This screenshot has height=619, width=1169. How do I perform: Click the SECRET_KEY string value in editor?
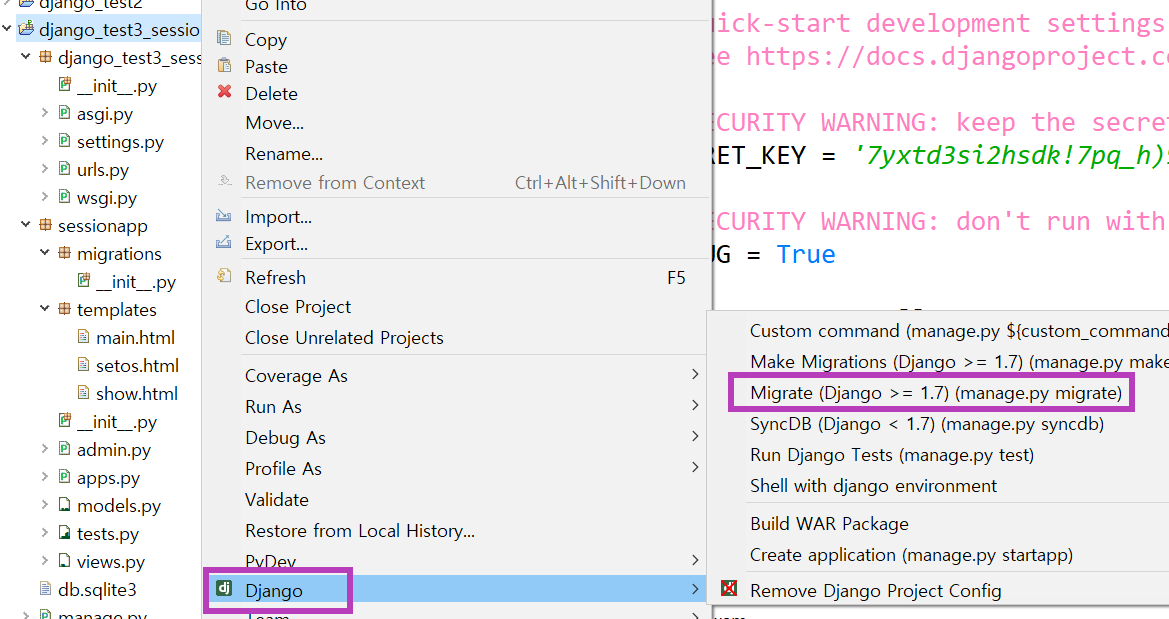click(x=1010, y=155)
